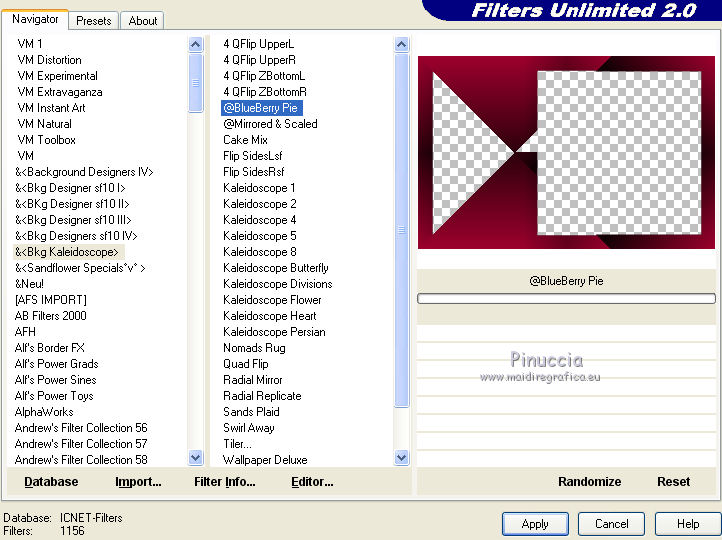Select VM Toolbox category
This screenshot has width=722, height=540.
(47, 140)
